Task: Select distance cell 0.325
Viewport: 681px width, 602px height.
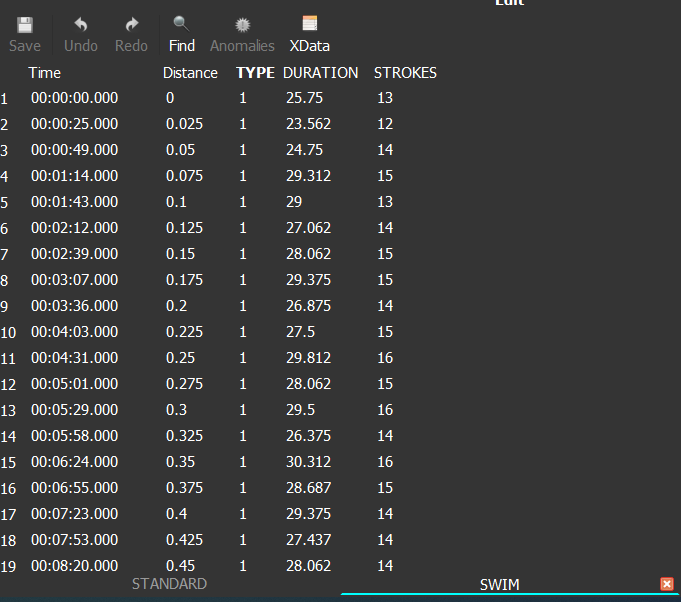Action: [x=185, y=436]
